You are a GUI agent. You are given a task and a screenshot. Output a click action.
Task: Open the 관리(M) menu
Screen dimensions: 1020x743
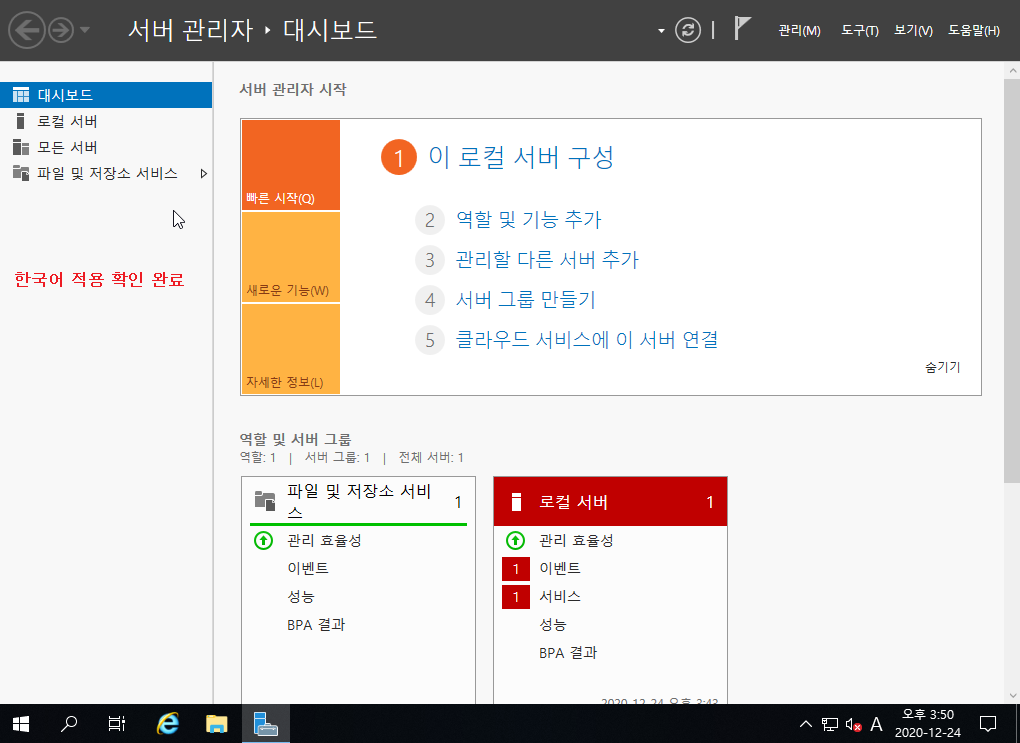tap(799, 31)
